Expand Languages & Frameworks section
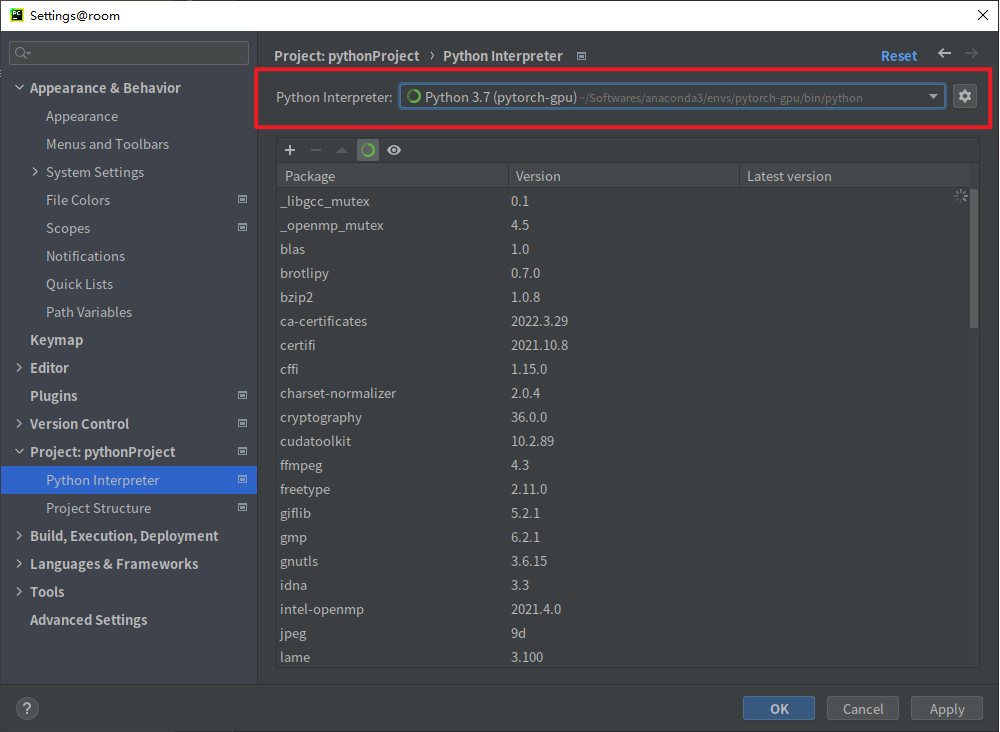The width and height of the screenshot is (1000, 732). [19, 564]
